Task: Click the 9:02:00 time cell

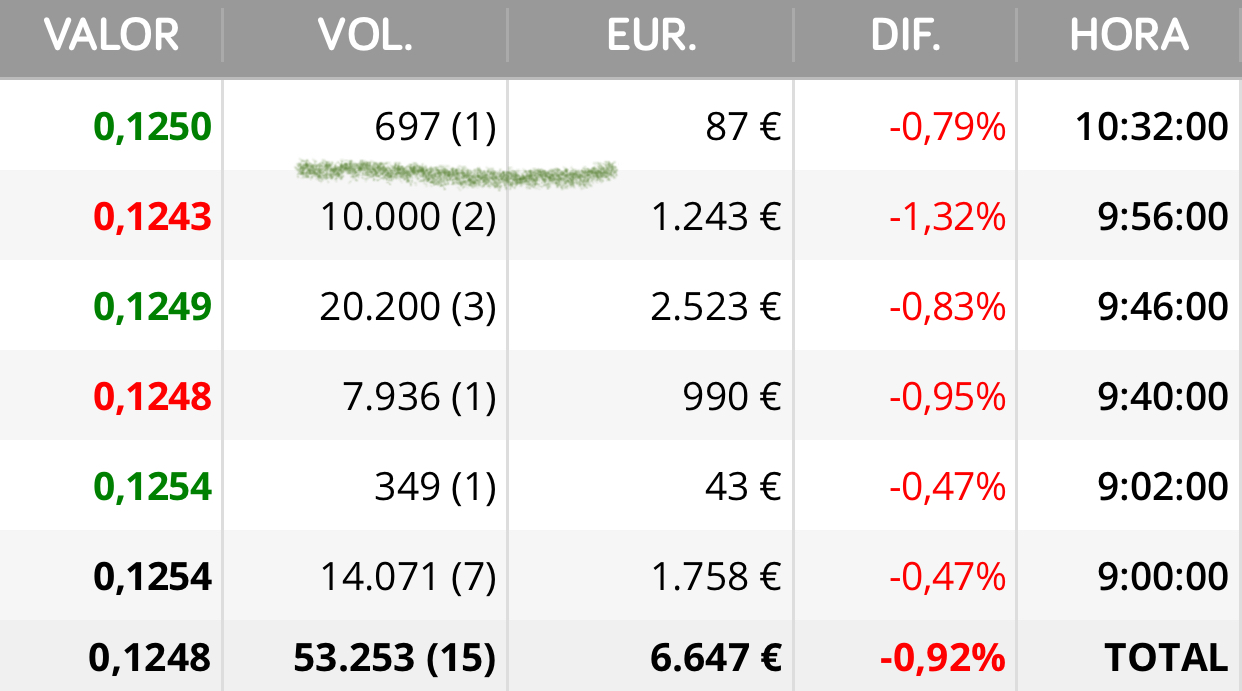Action: tap(1161, 487)
